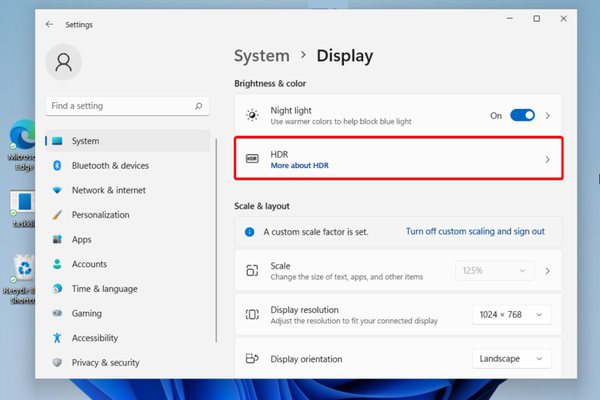The height and width of the screenshot is (400, 600).
Task: Open the Scale percentage dropdown
Action: point(495,270)
